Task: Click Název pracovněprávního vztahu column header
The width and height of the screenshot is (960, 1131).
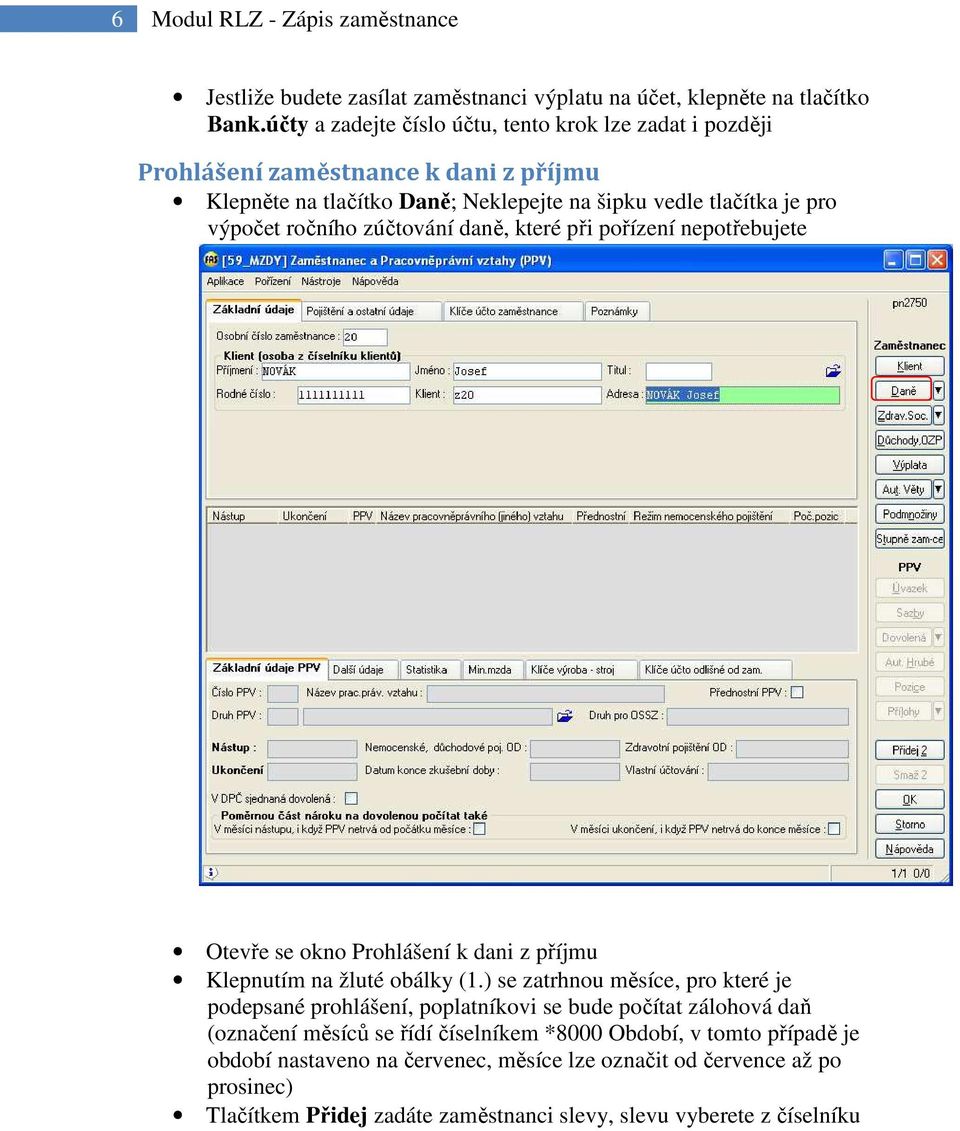Action: click(x=472, y=516)
